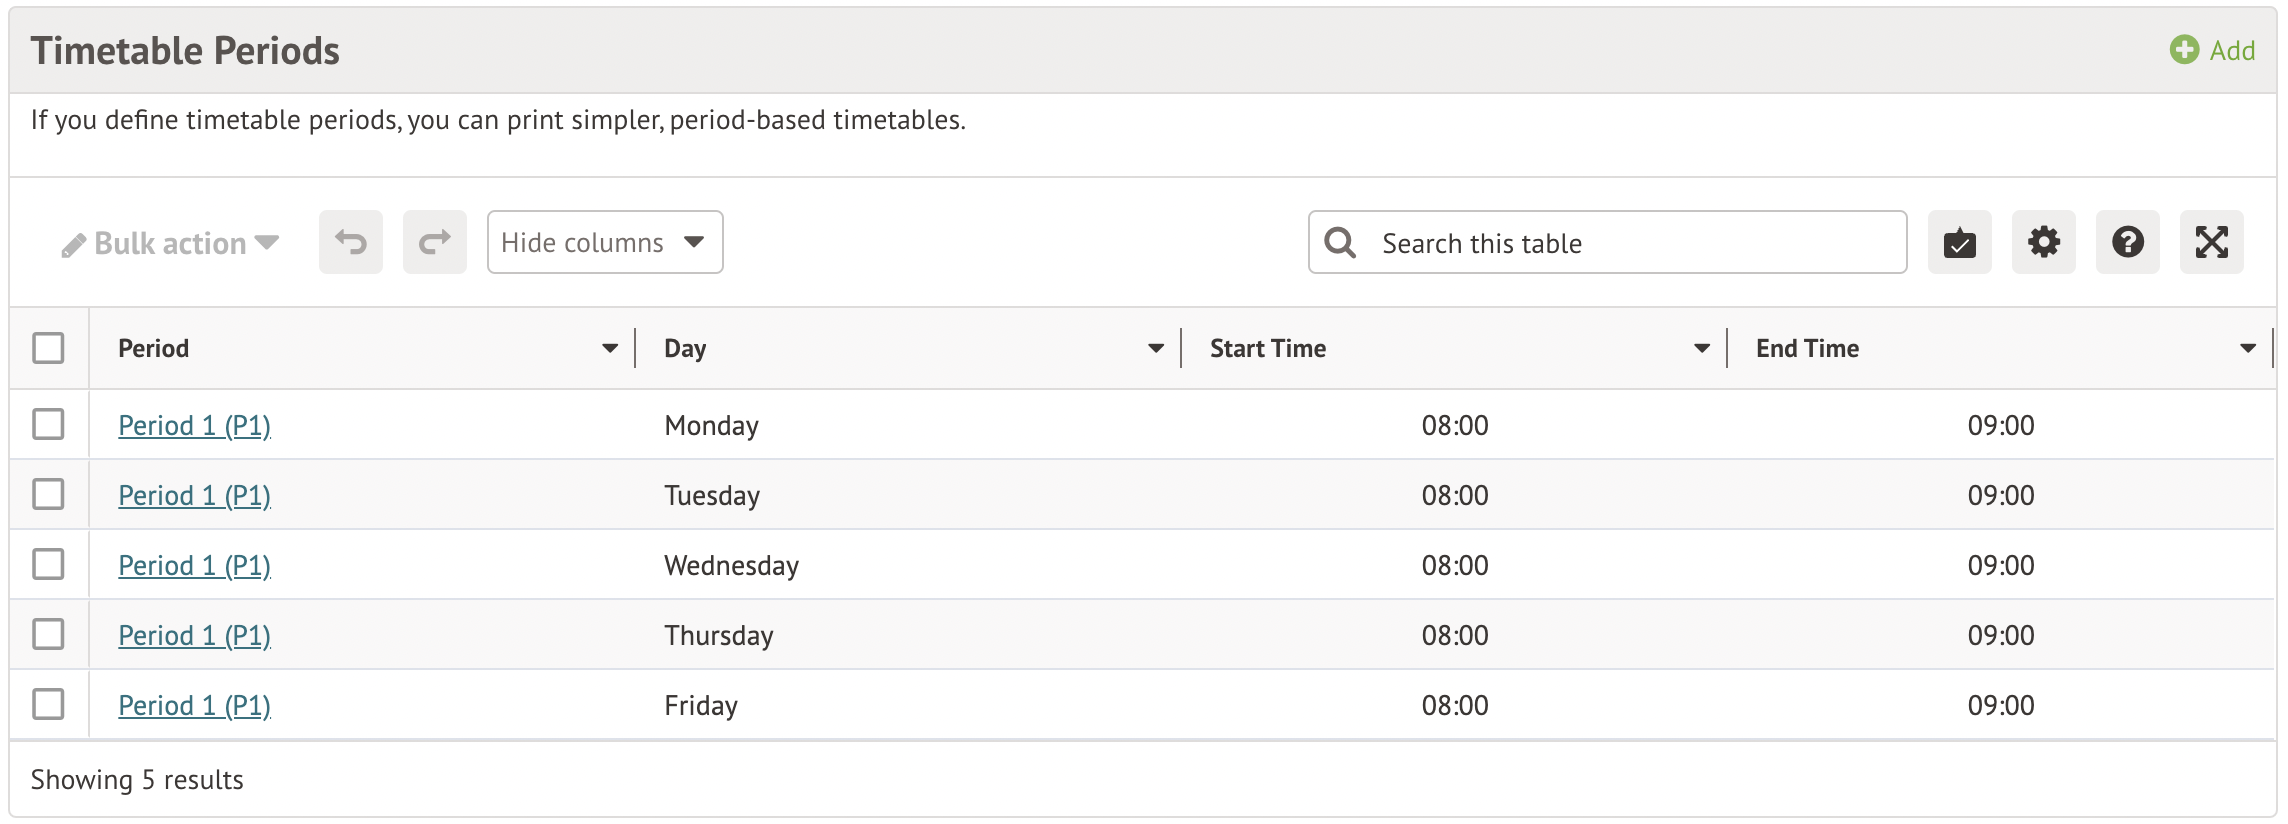The image size is (2288, 824).
Task: Open the Day column header menu arrow
Action: [x=1156, y=348]
